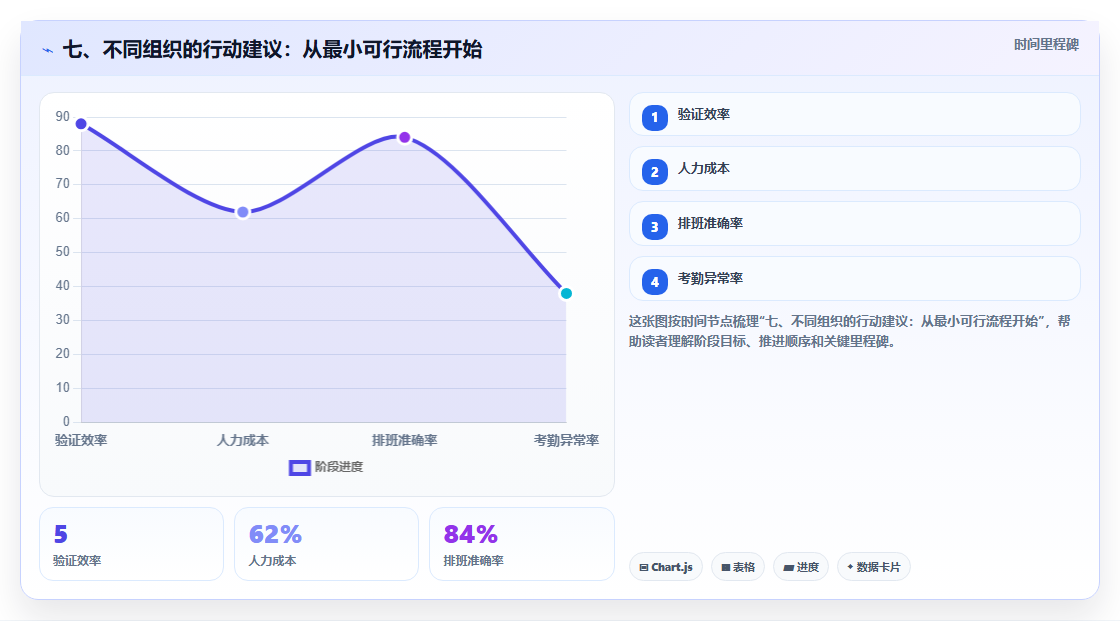Image resolution: width=1120 pixels, height=621 pixels.
Task: Click the x-axis label 考勤异常率
Action: (x=566, y=440)
